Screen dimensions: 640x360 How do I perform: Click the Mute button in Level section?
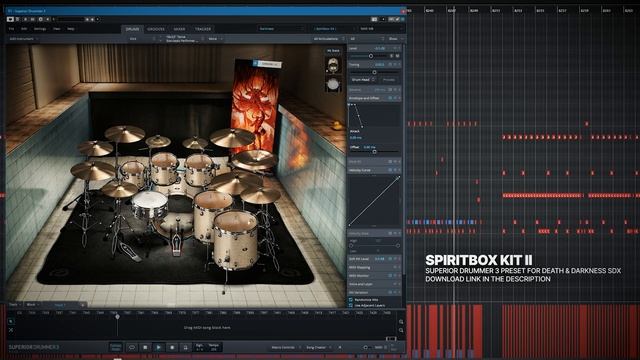tap(397, 56)
